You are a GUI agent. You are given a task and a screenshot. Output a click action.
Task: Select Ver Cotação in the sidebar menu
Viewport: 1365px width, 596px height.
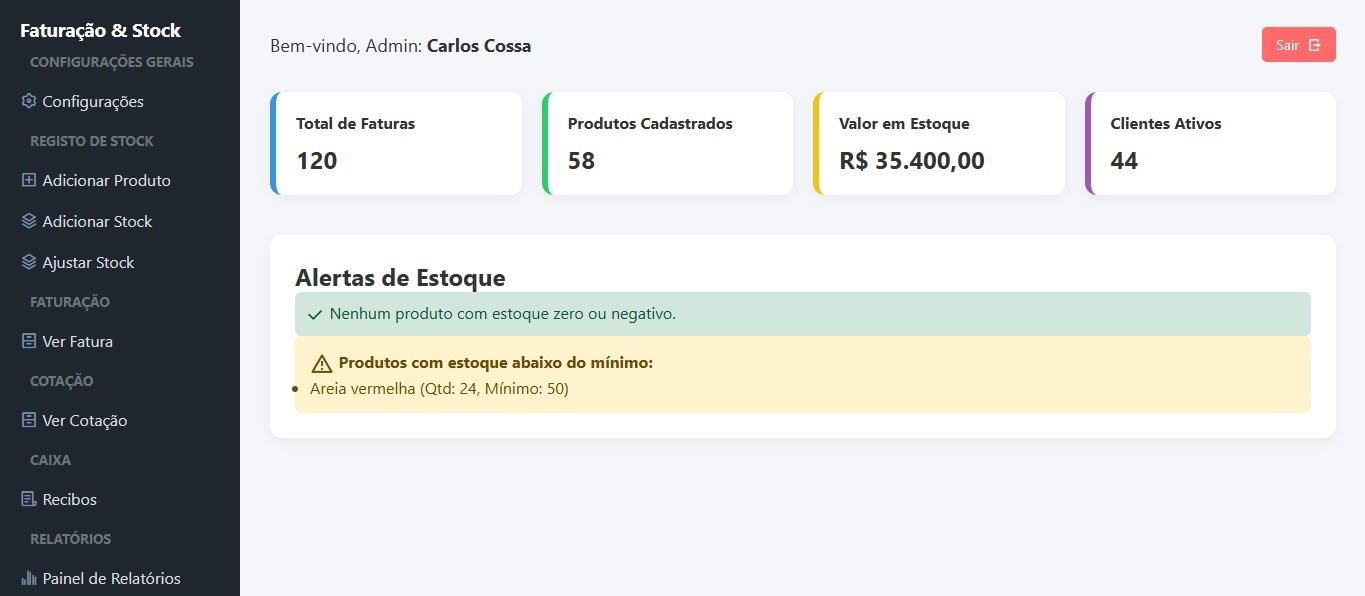84,420
